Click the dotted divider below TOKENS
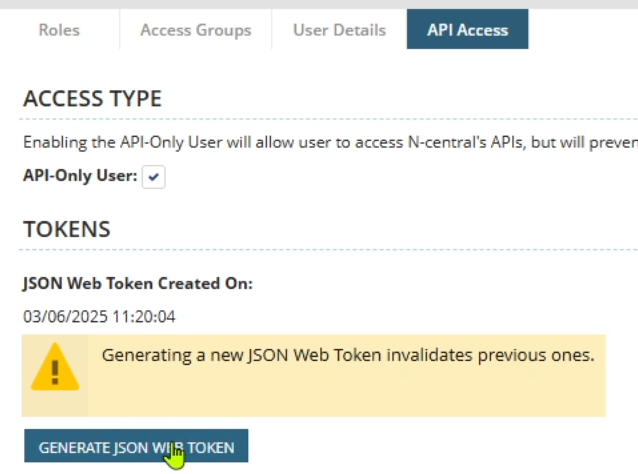This screenshot has width=638, height=474. click(x=330, y=250)
